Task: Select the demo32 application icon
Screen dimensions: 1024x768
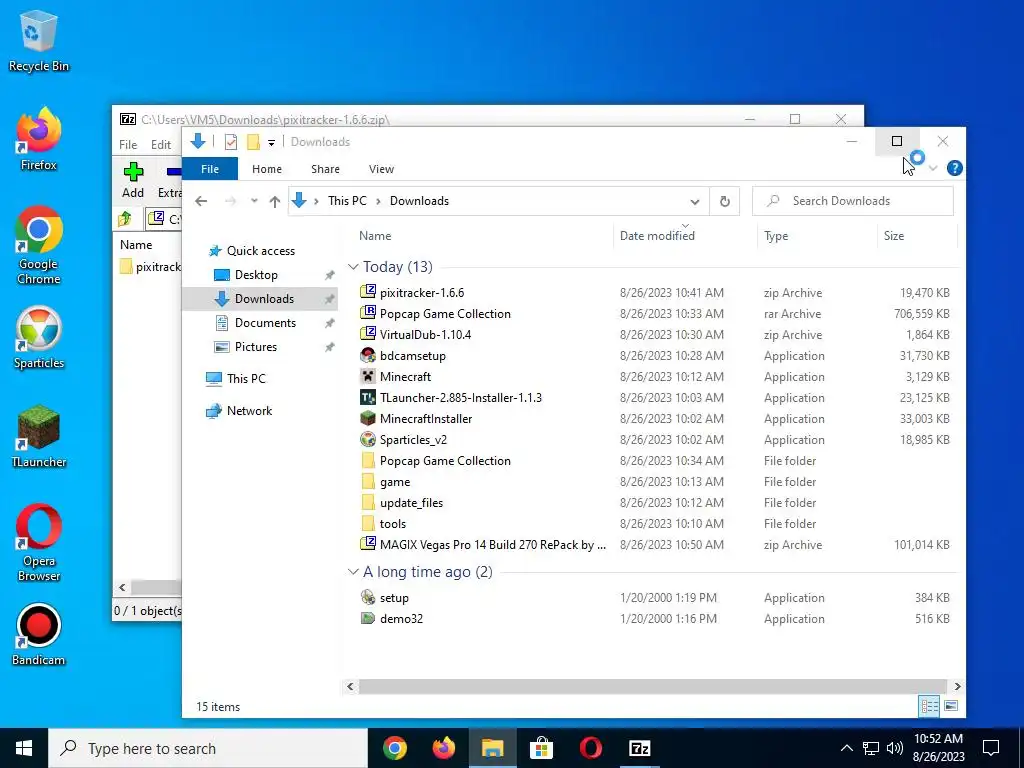Action: (368, 618)
